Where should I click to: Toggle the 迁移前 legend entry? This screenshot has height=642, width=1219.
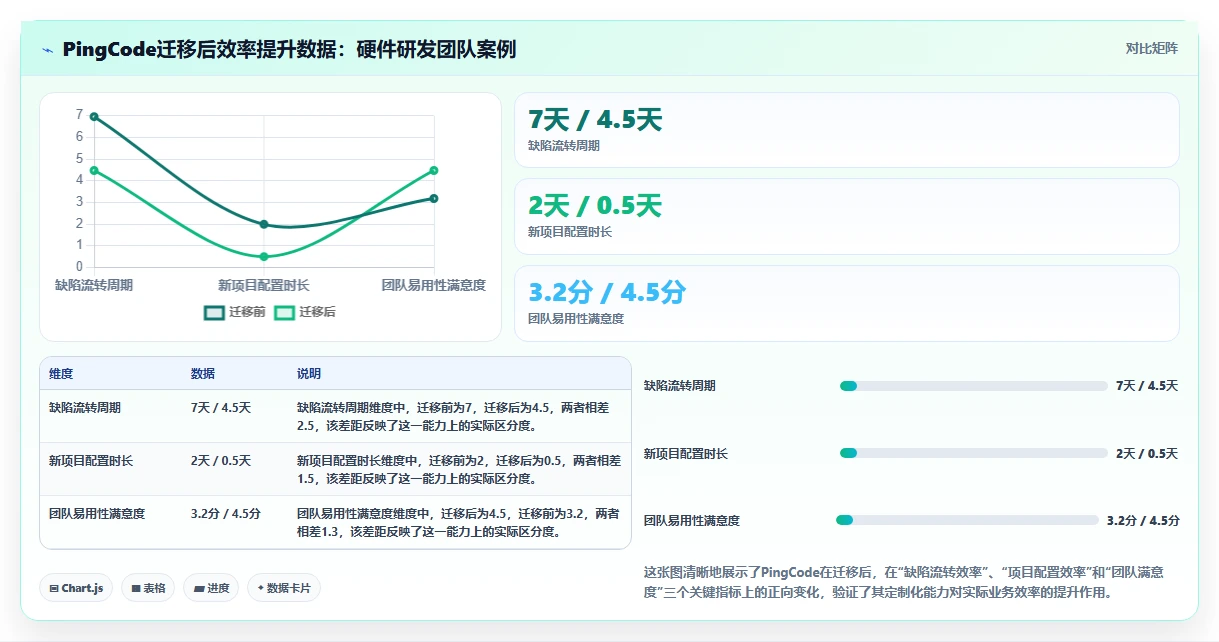(235, 312)
